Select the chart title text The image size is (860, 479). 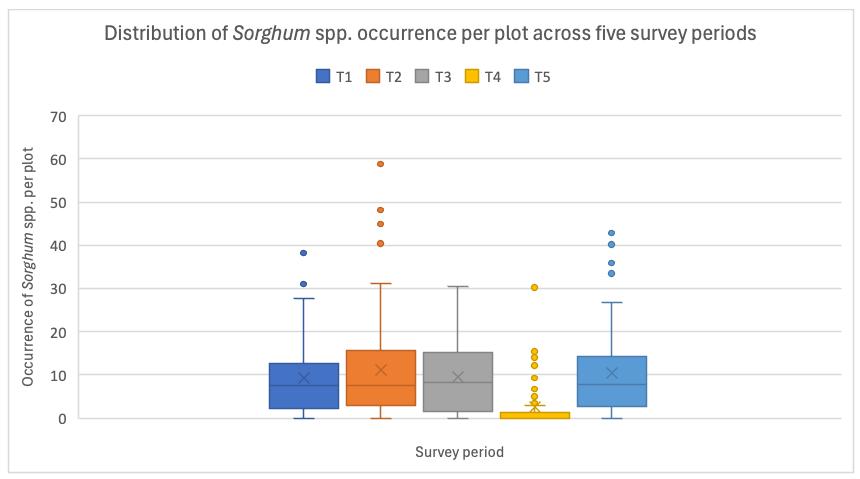pyautogui.click(x=430, y=33)
